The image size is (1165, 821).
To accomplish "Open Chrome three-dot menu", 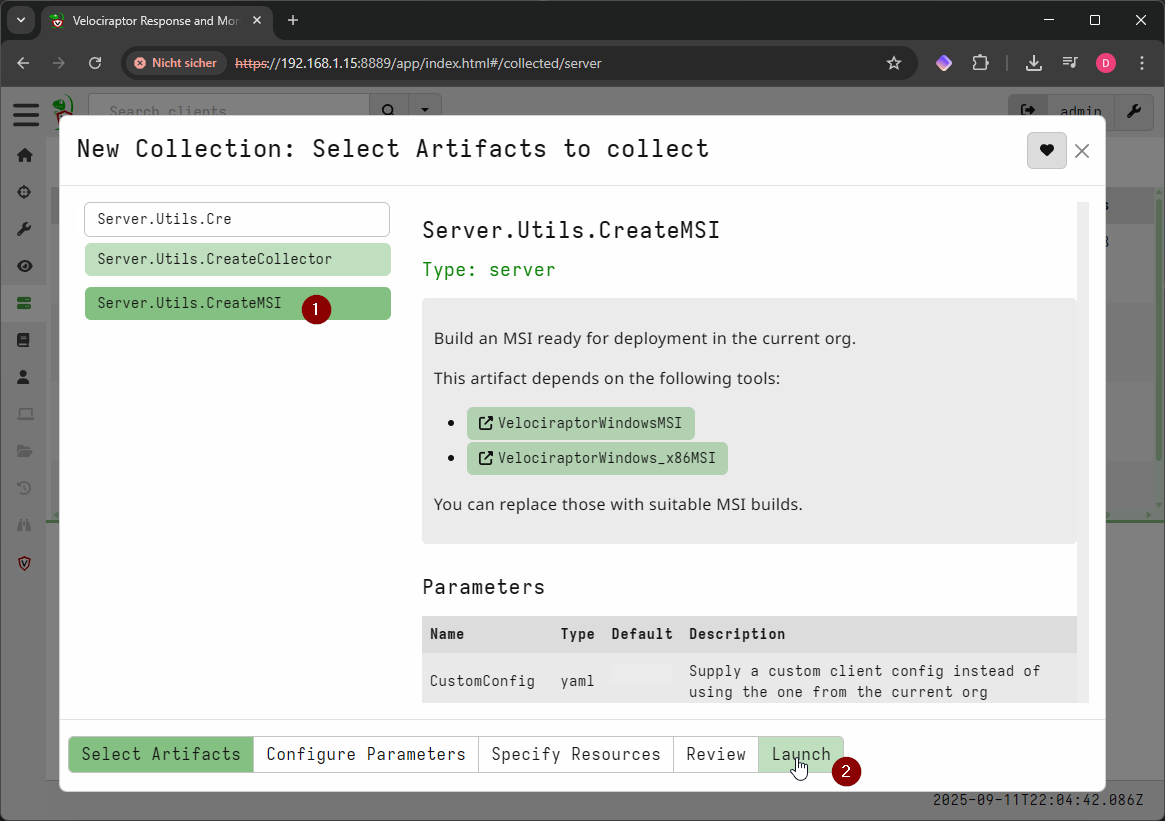I will 1142,63.
